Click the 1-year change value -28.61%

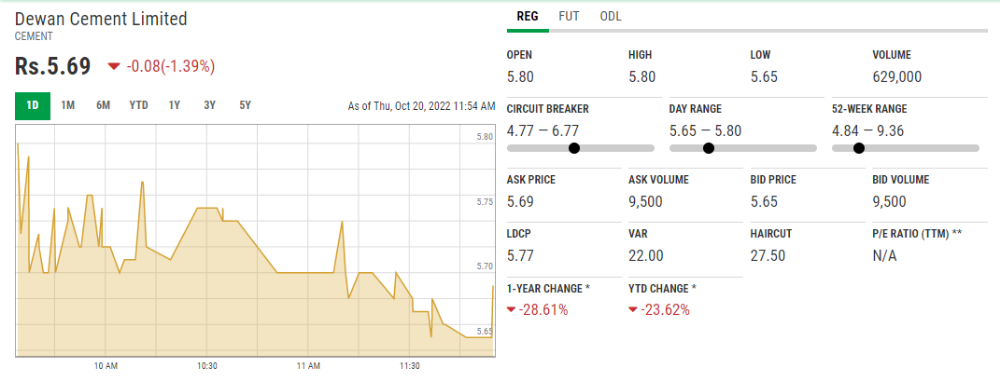543,310
